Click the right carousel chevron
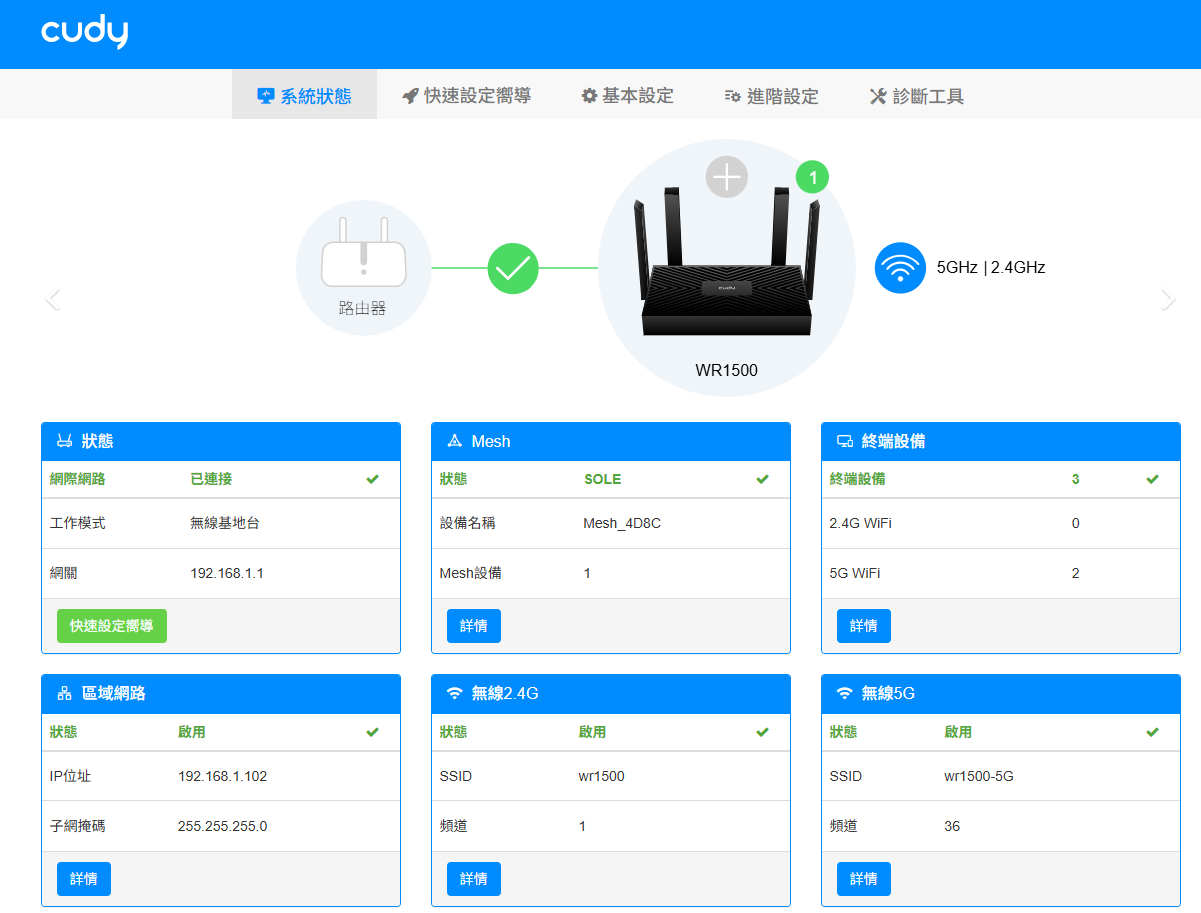1201x913 pixels. [x=1168, y=299]
